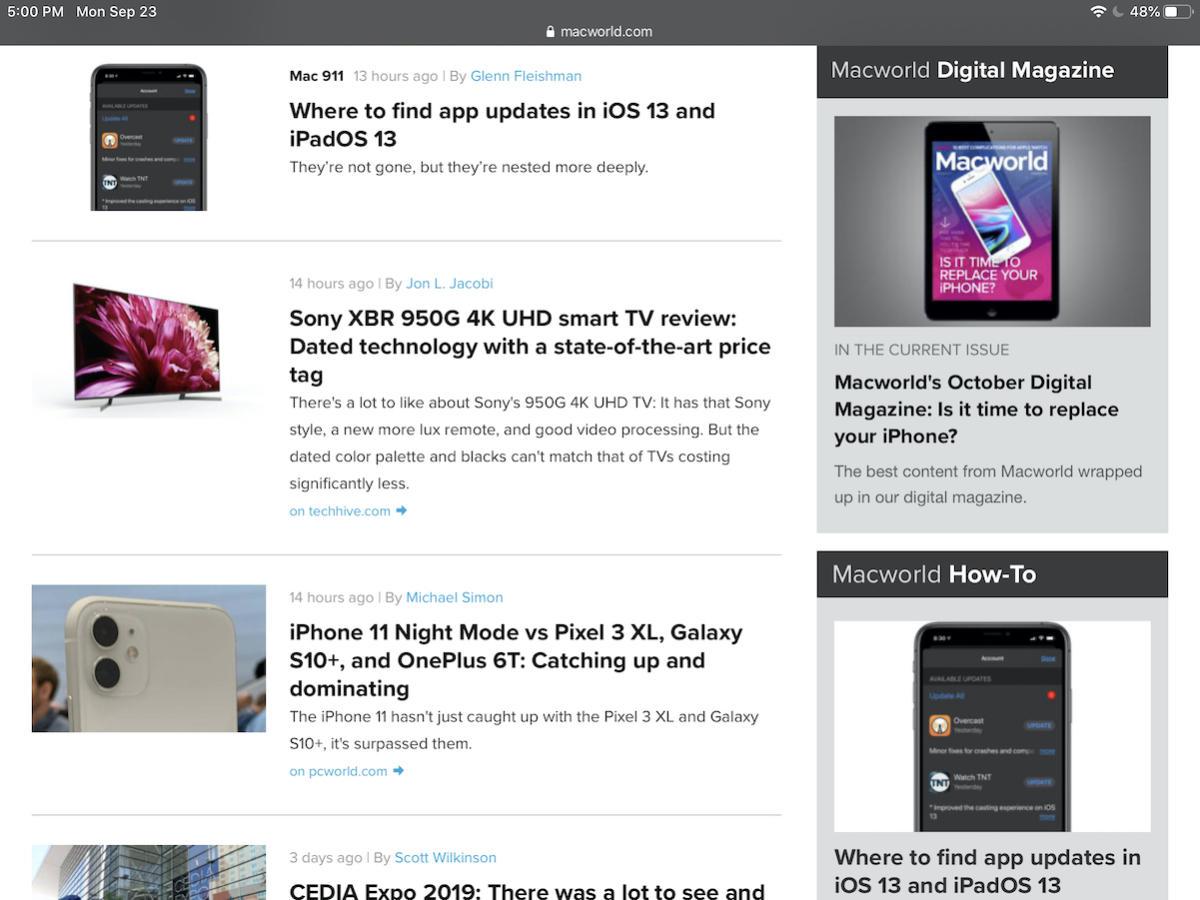Screen dimensions: 1200x900
Task: Open the iPhone app updates thumbnail in main list
Action: point(149,137)
